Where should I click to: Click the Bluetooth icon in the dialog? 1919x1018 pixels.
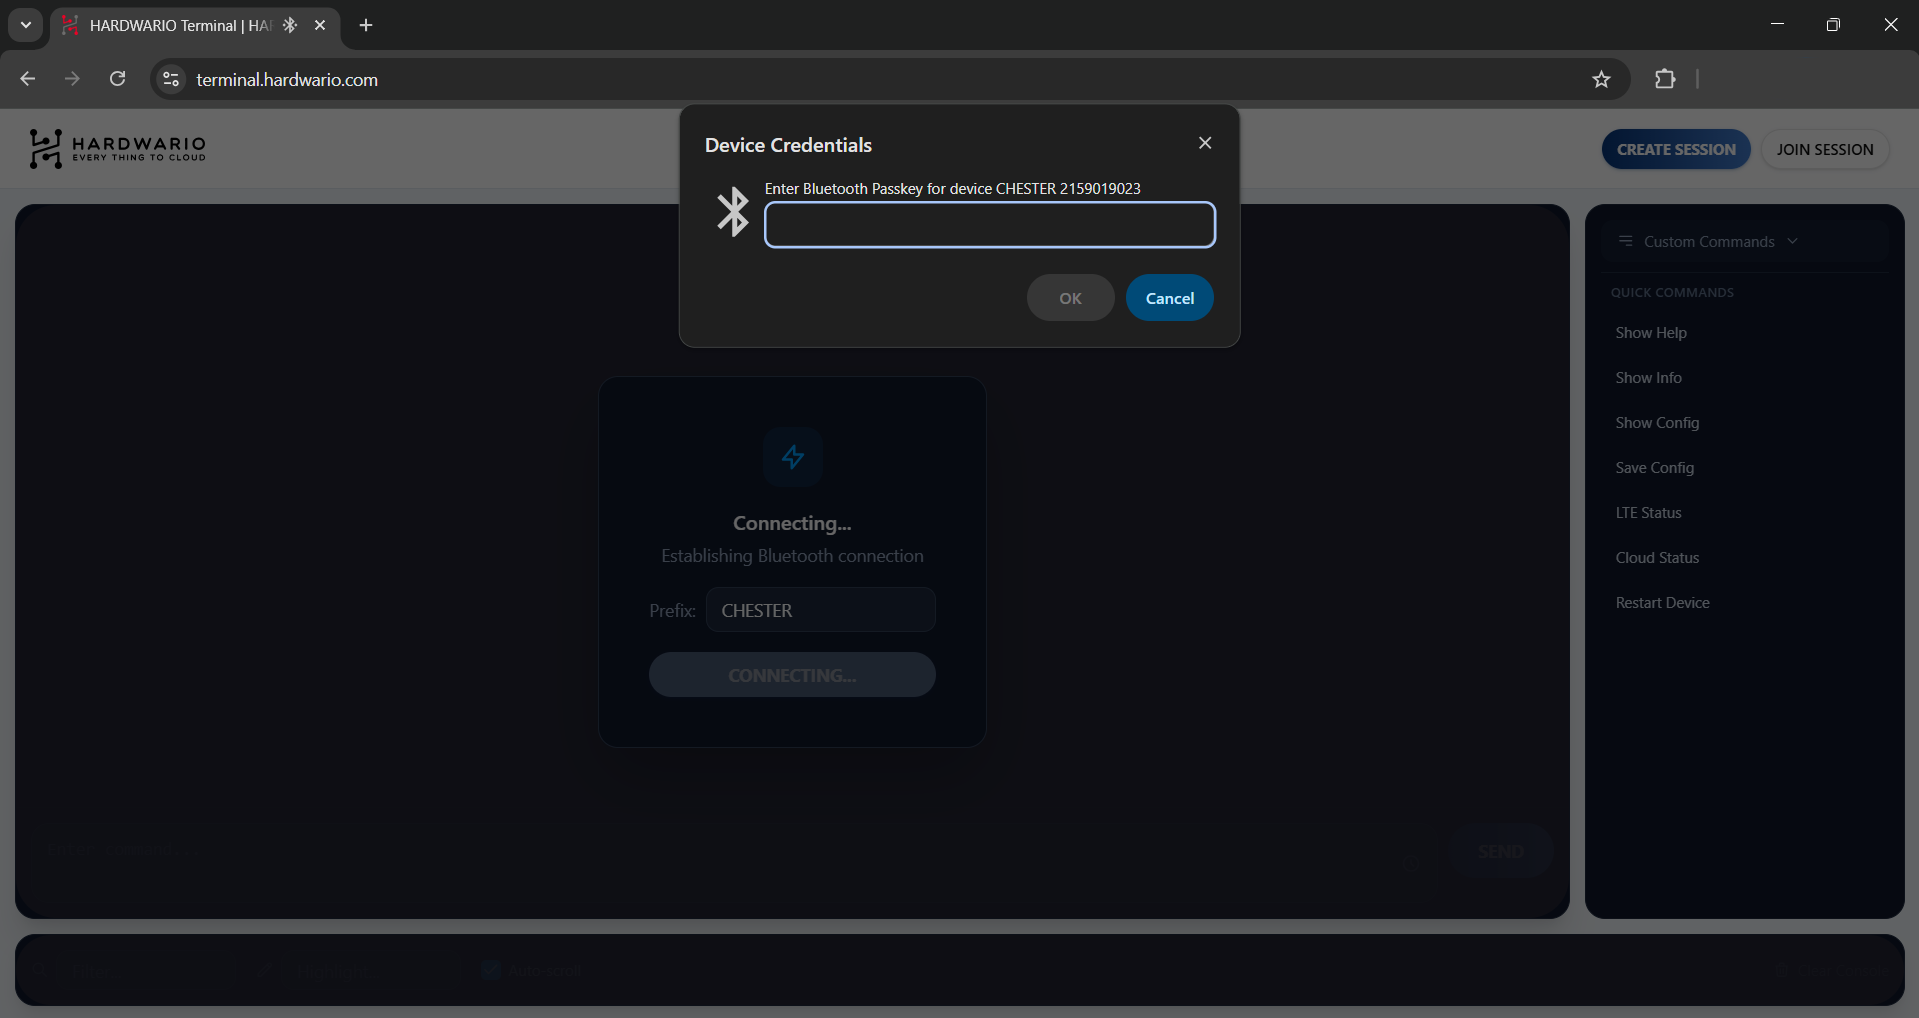click(733, 212)
